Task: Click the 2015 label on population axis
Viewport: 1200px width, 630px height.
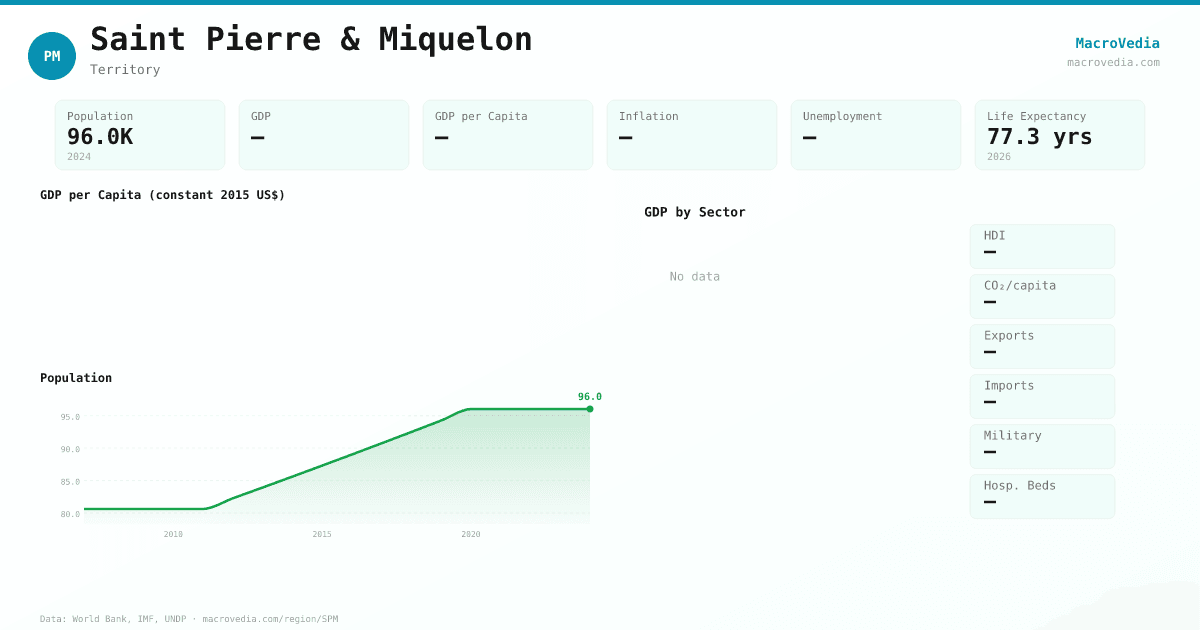Action: tap(322, 534)
